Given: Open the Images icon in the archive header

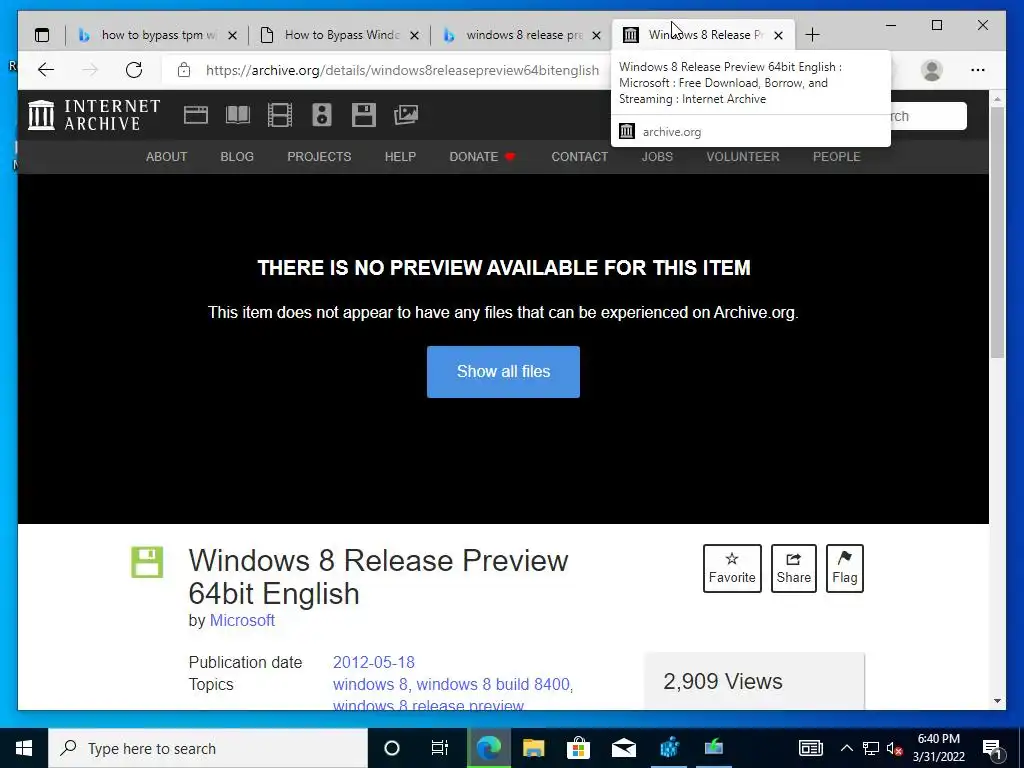Looking at the screenshot, I should (x=406, y=115).
